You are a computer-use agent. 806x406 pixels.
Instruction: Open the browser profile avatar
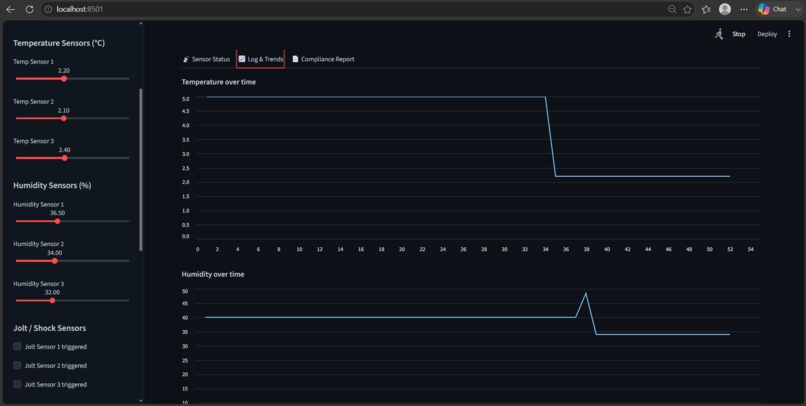(725, 9)
